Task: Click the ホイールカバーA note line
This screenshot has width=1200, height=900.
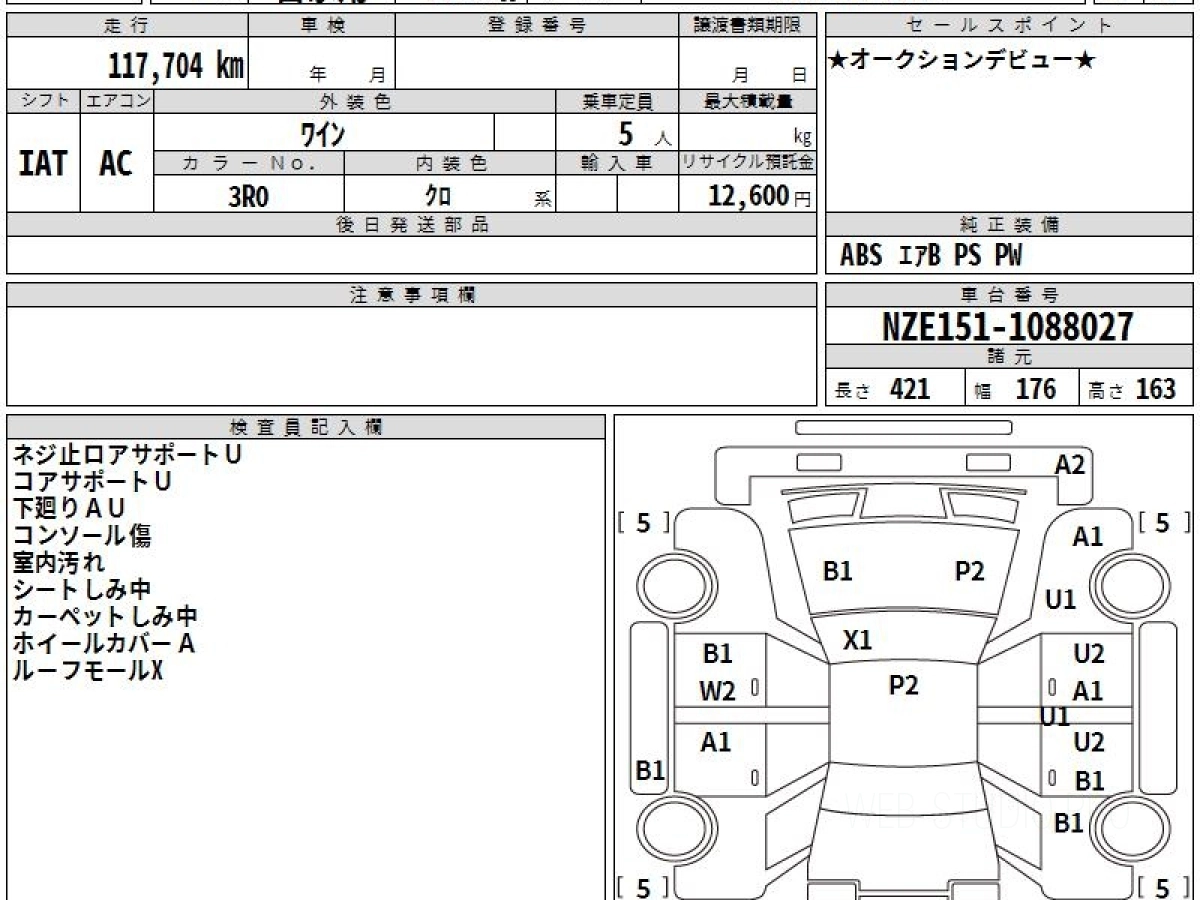Action: (x=103, y=644)
